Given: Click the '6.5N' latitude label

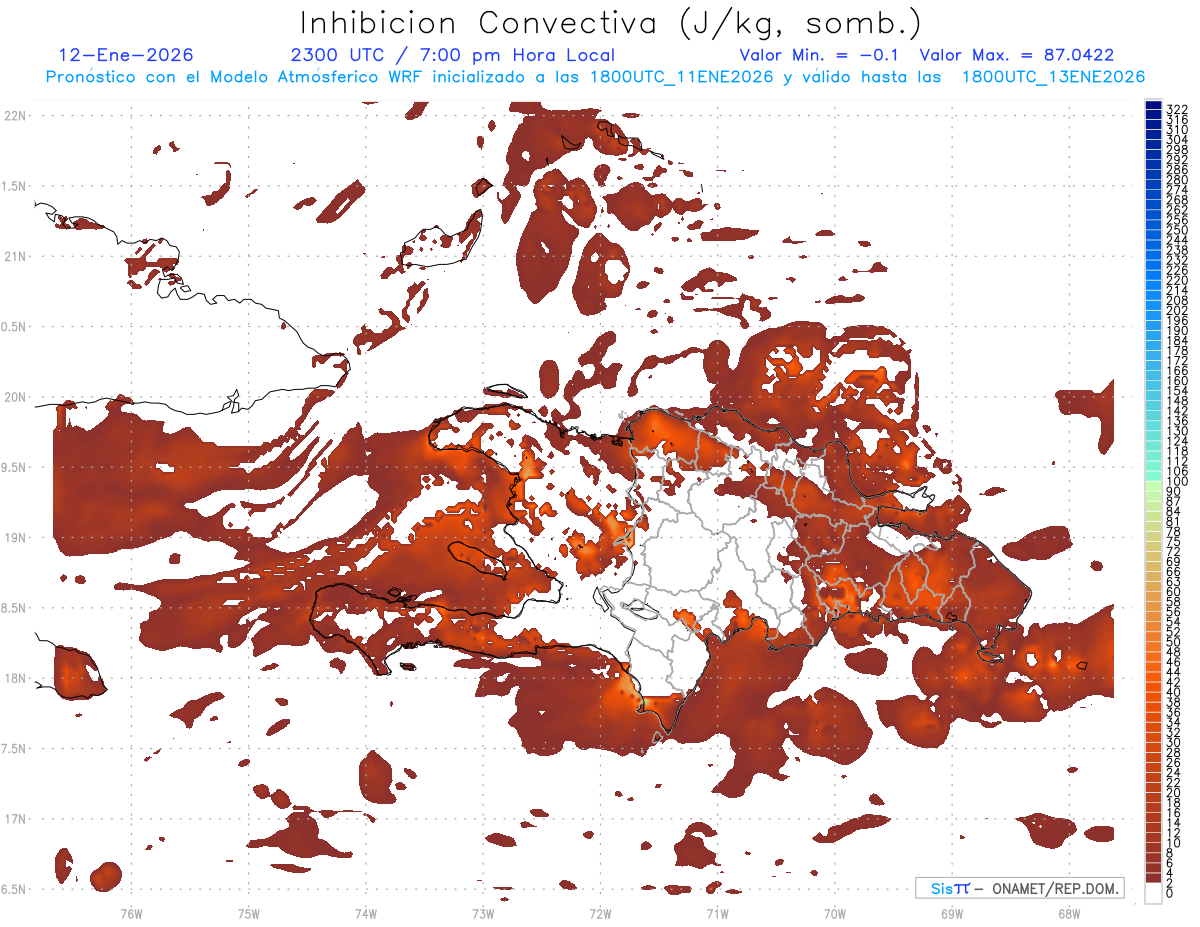Looking at the screenshot, I should (x=15, y=889).
